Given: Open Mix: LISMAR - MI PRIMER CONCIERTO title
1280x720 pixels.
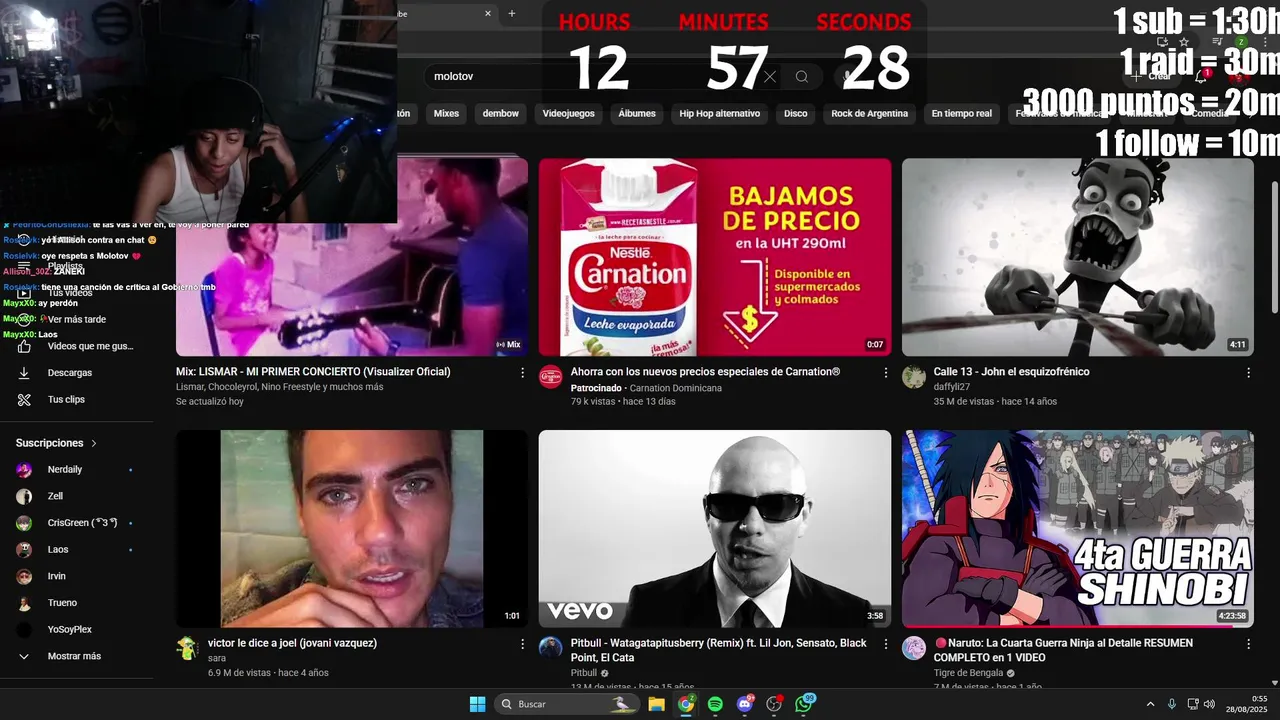Looking at the screenshot, I should pos(313,372).
